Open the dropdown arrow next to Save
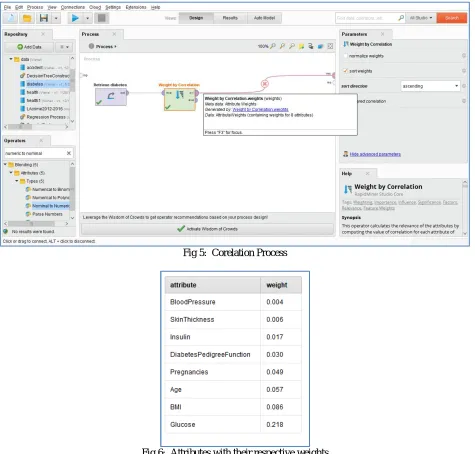The image size is (475, 454). [x=56, y=18]
